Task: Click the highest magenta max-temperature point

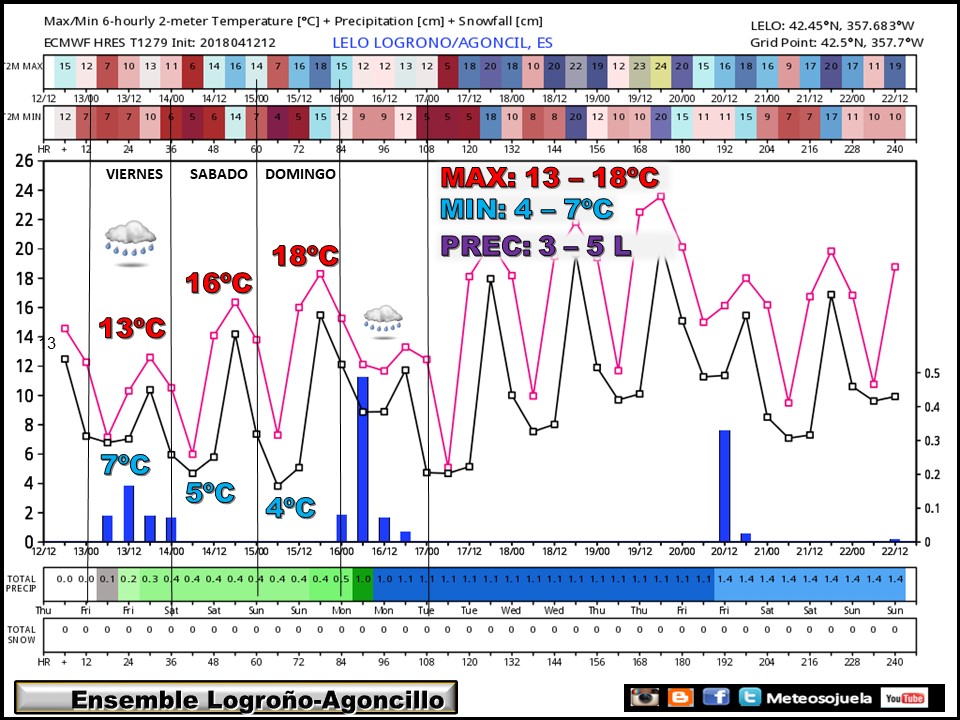Action: (661, 197)
